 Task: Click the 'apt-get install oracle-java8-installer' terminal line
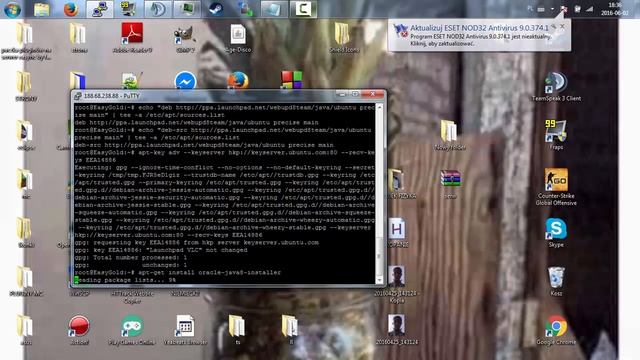coord(209,272)
